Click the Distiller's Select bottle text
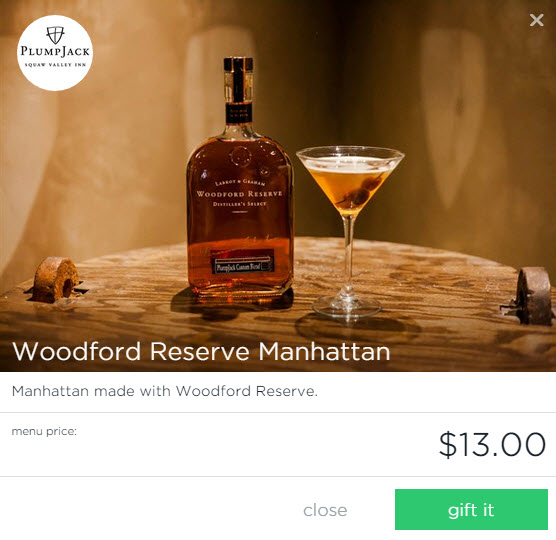The width and height of the screenshot is (556, 540). [x=239, y=204]
